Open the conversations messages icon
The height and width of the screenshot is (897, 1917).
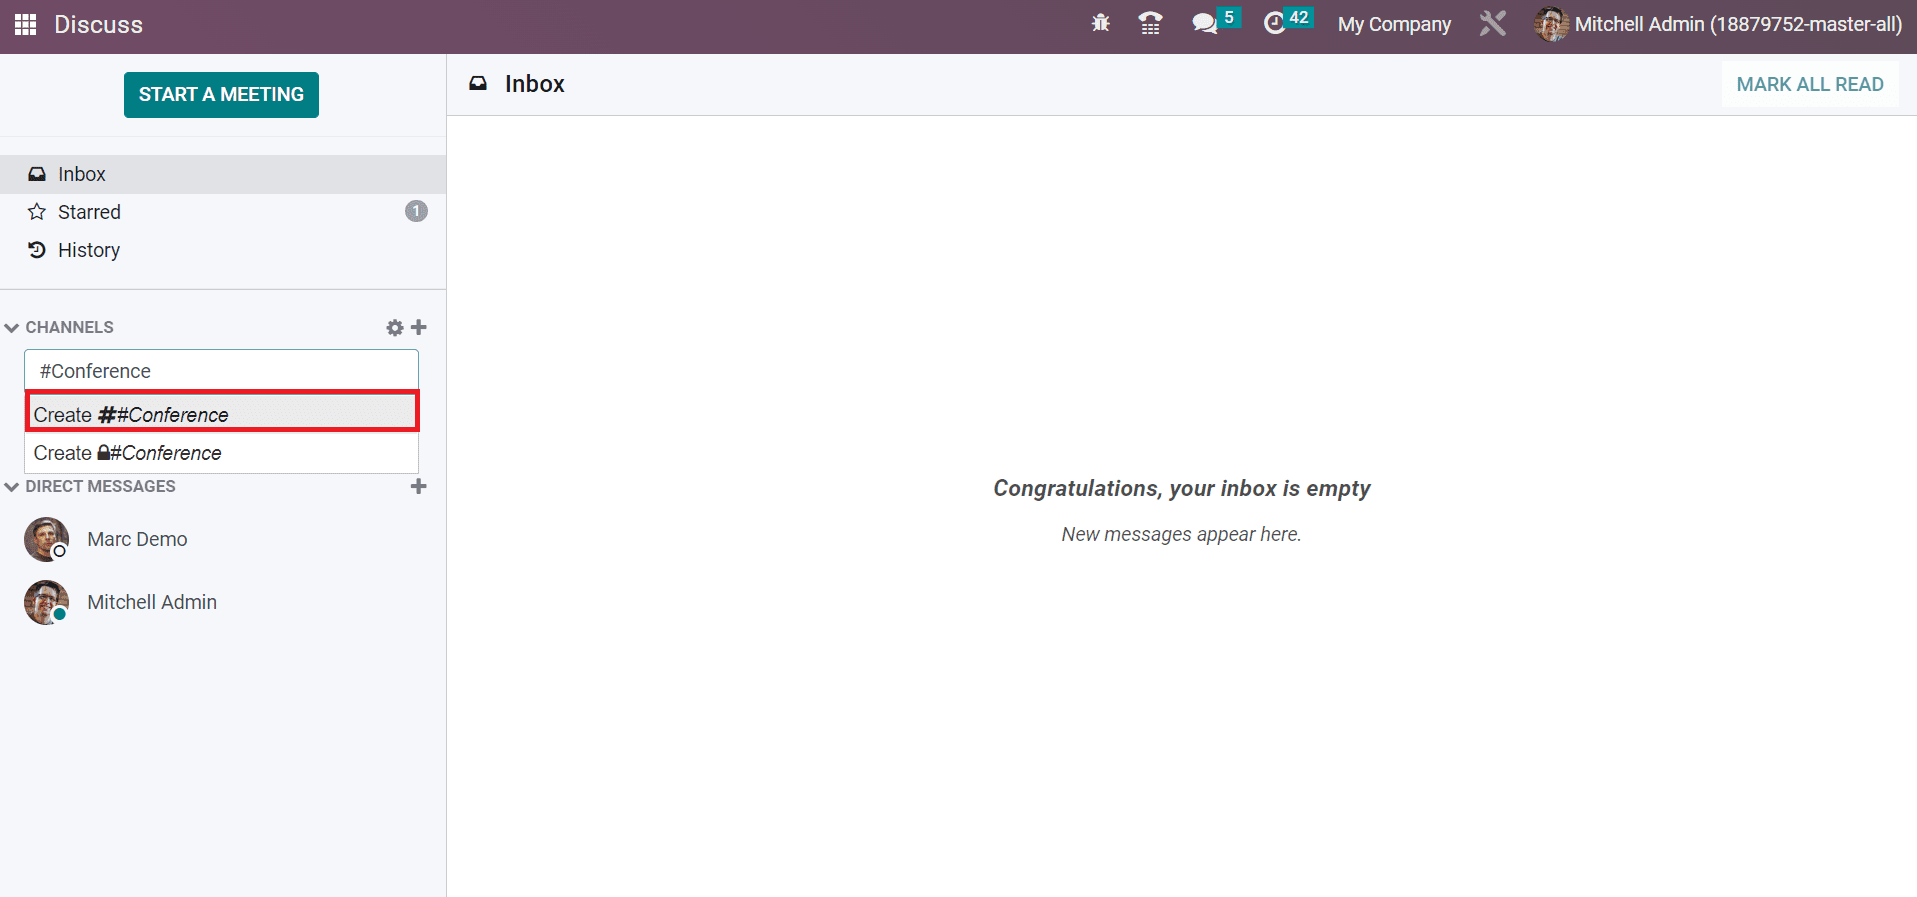[x=1204, y=23]
